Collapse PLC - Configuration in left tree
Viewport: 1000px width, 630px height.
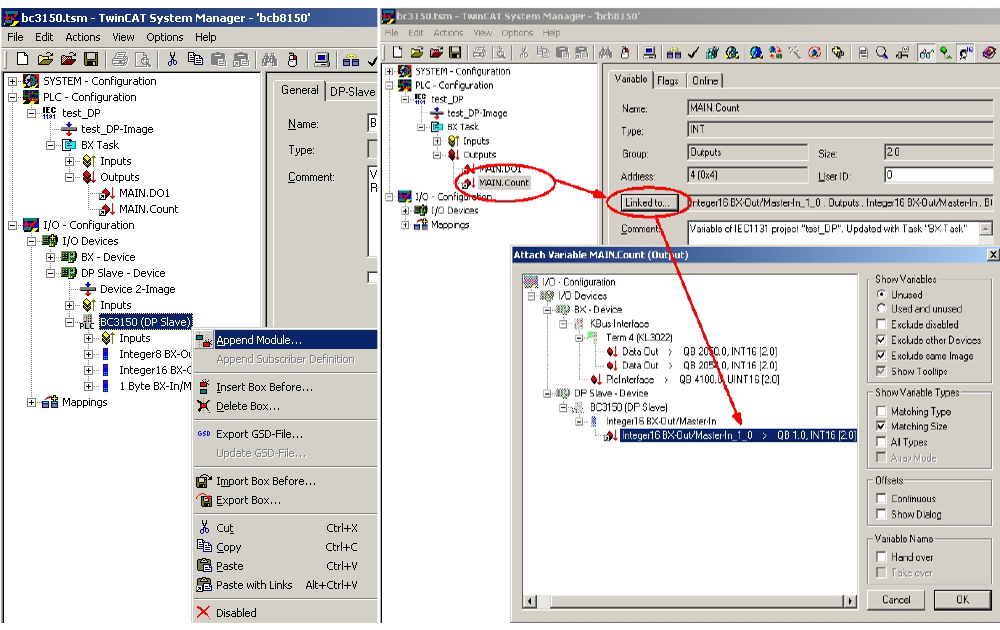(x=12, y=98)
